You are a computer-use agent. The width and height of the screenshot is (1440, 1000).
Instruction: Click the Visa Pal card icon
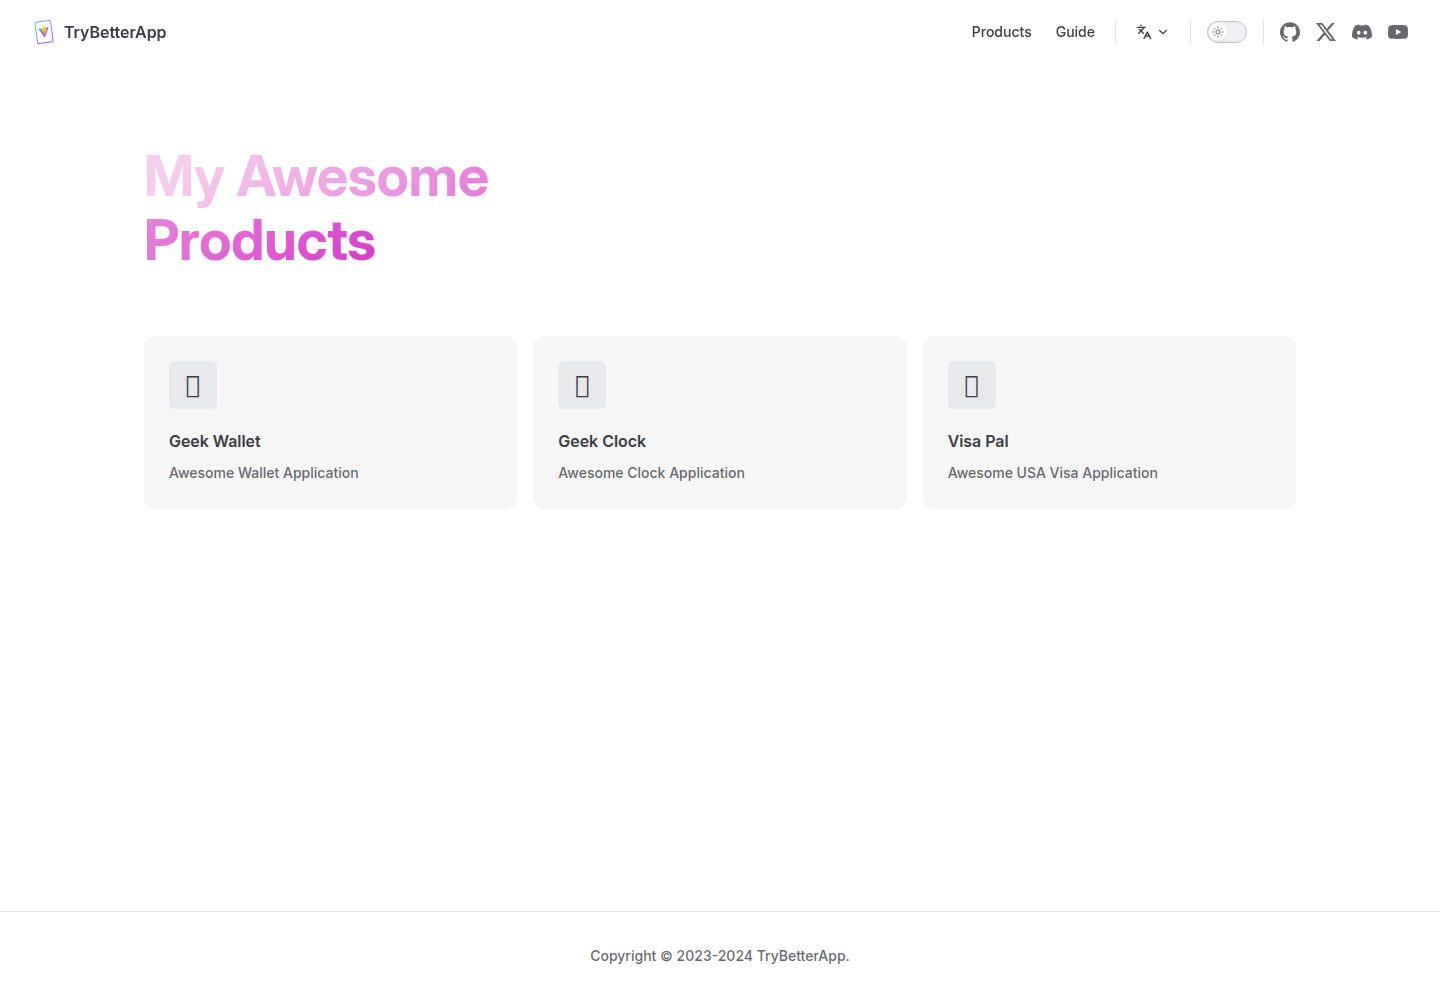point(972,385)
